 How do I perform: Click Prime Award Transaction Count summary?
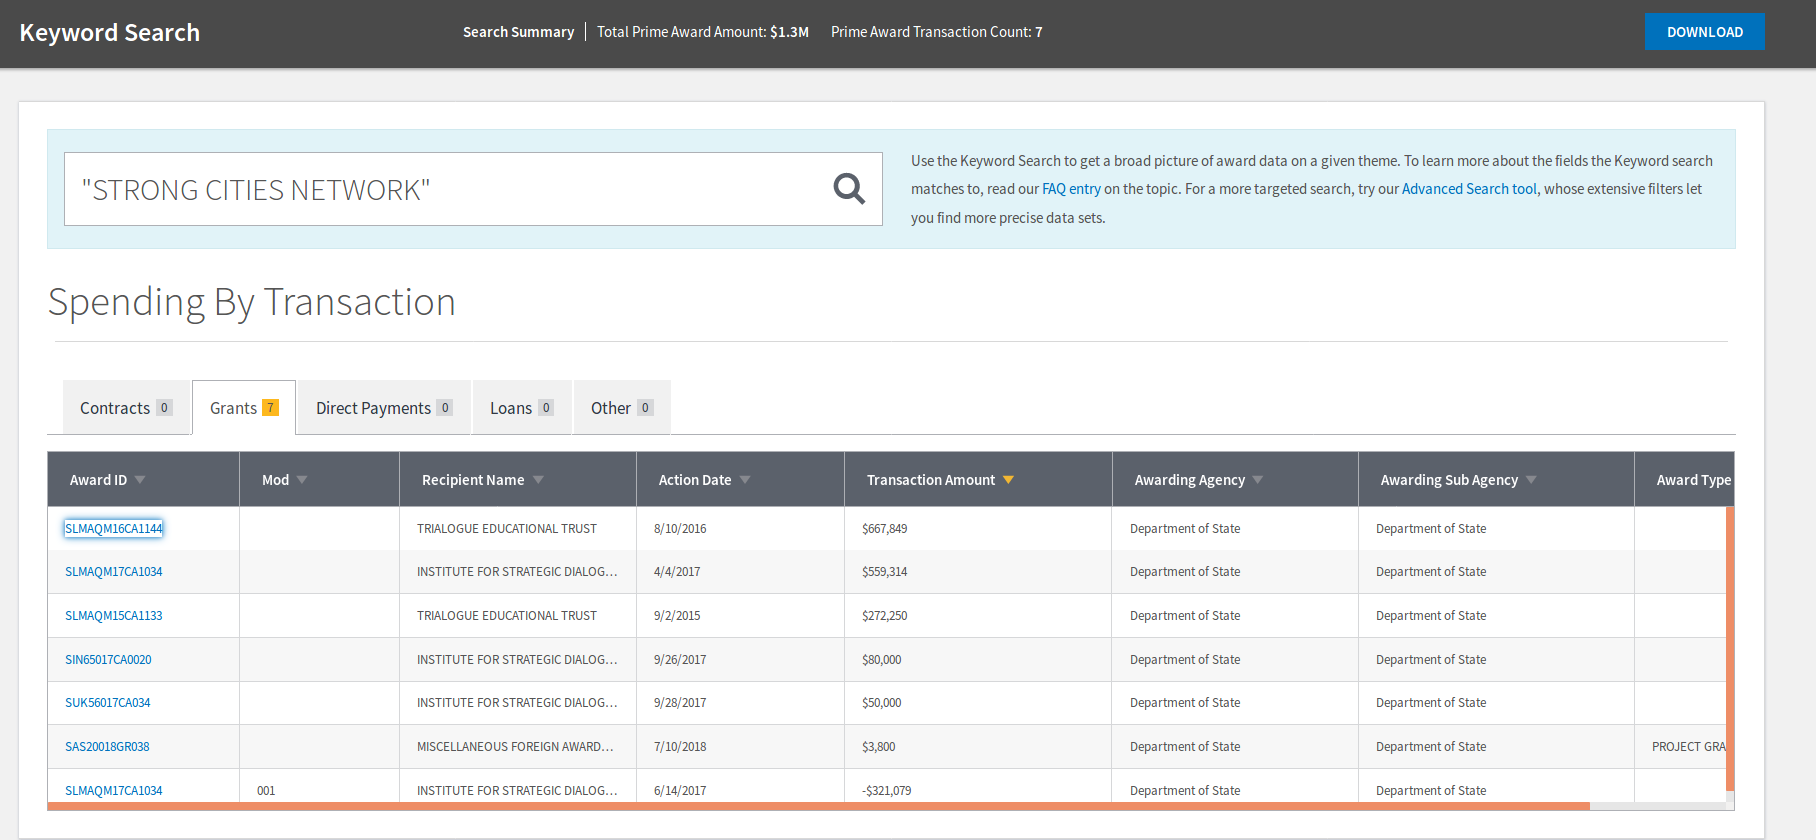[x=937, y=32]
